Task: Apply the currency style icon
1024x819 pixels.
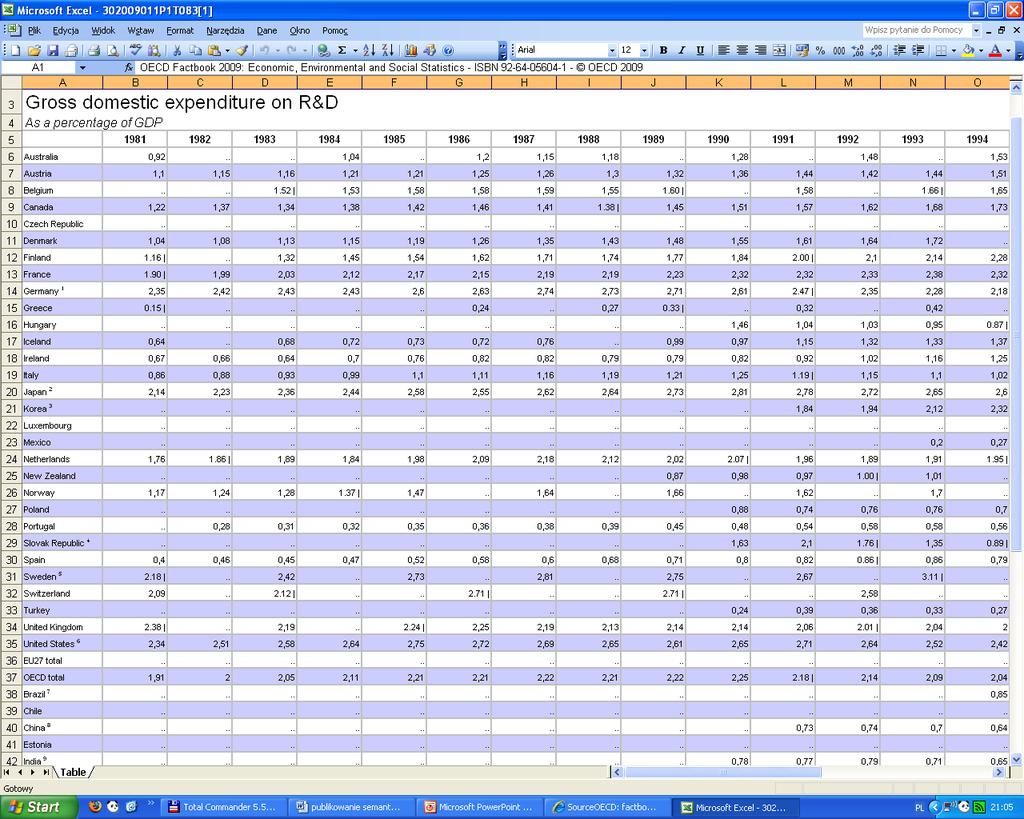Action: point(802,50)
